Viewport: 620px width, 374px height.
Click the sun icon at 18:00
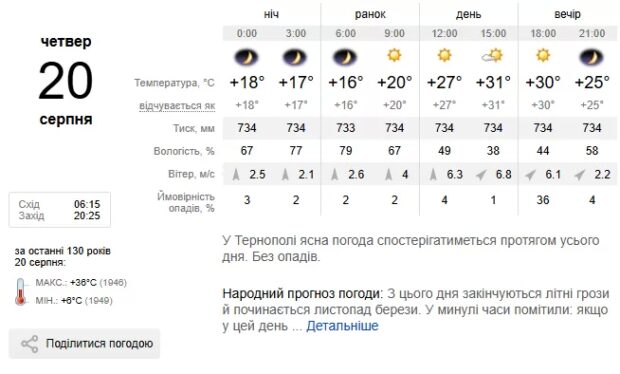543,55
